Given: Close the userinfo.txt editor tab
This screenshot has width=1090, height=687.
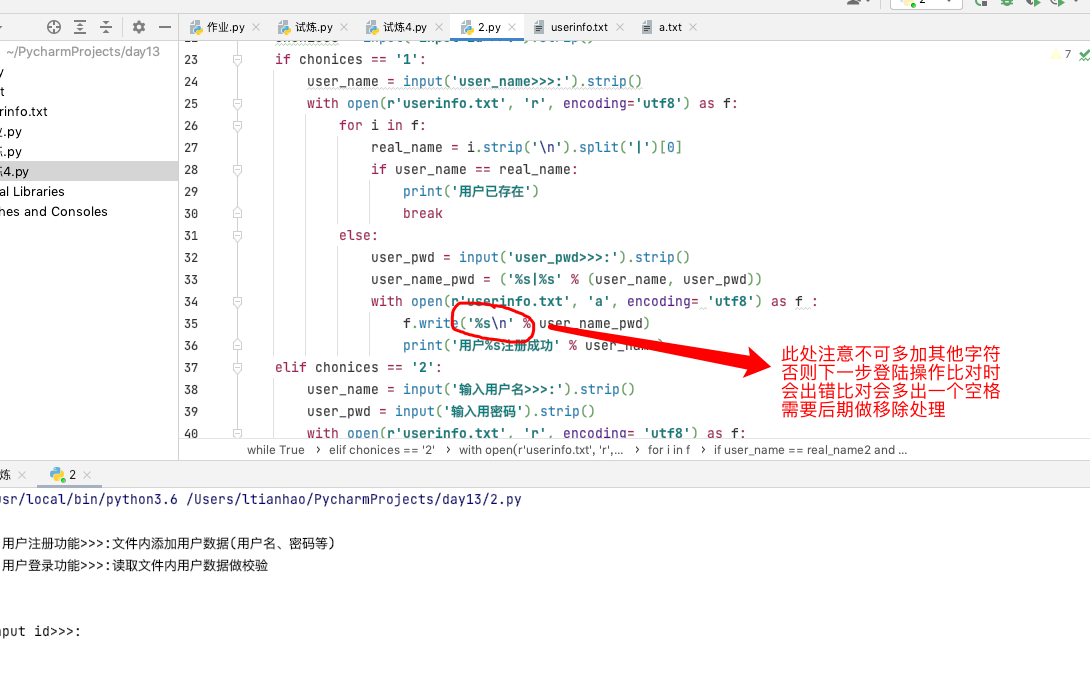Looking at the screenshot, I should pos(620,27).
